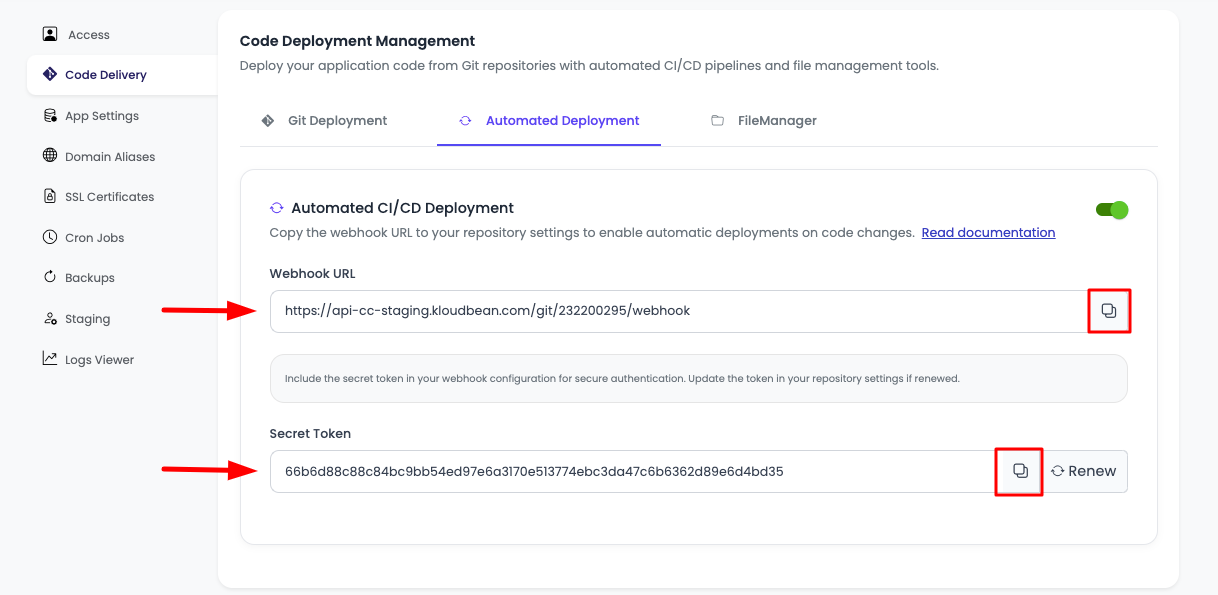Image resolution: width=1218 pixels, height=595 pixels.
Task: Open Domain Aliases via globe icon
Action: (x=51, y=156)
